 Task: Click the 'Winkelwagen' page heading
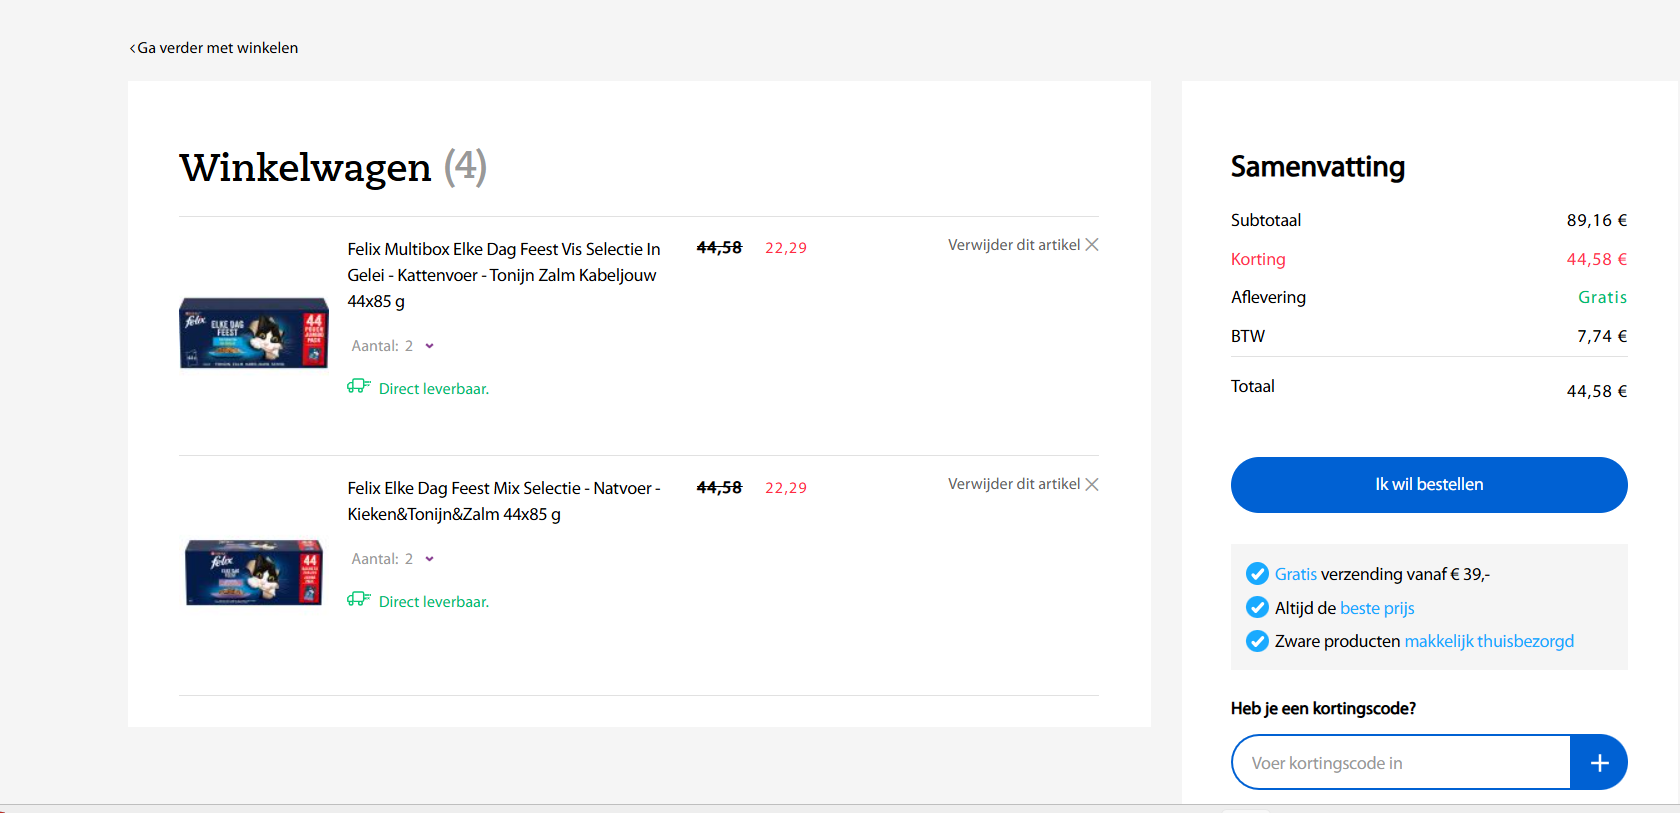[x=305, y=168]
